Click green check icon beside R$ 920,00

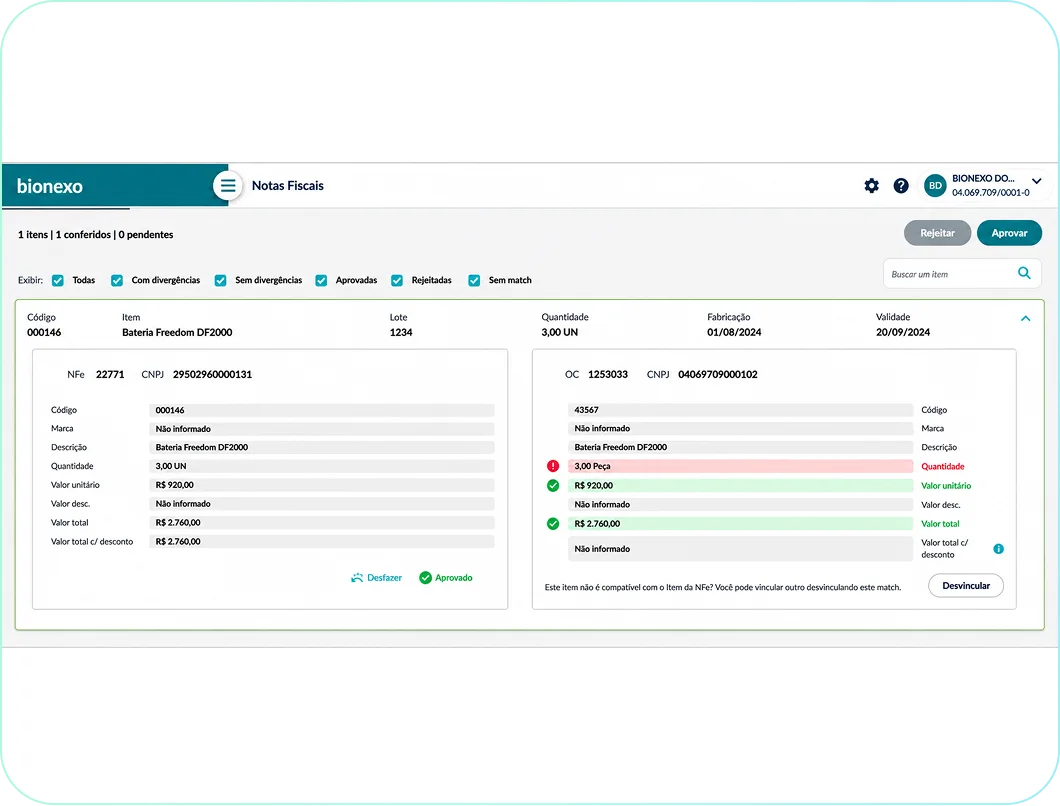(553, 485)
